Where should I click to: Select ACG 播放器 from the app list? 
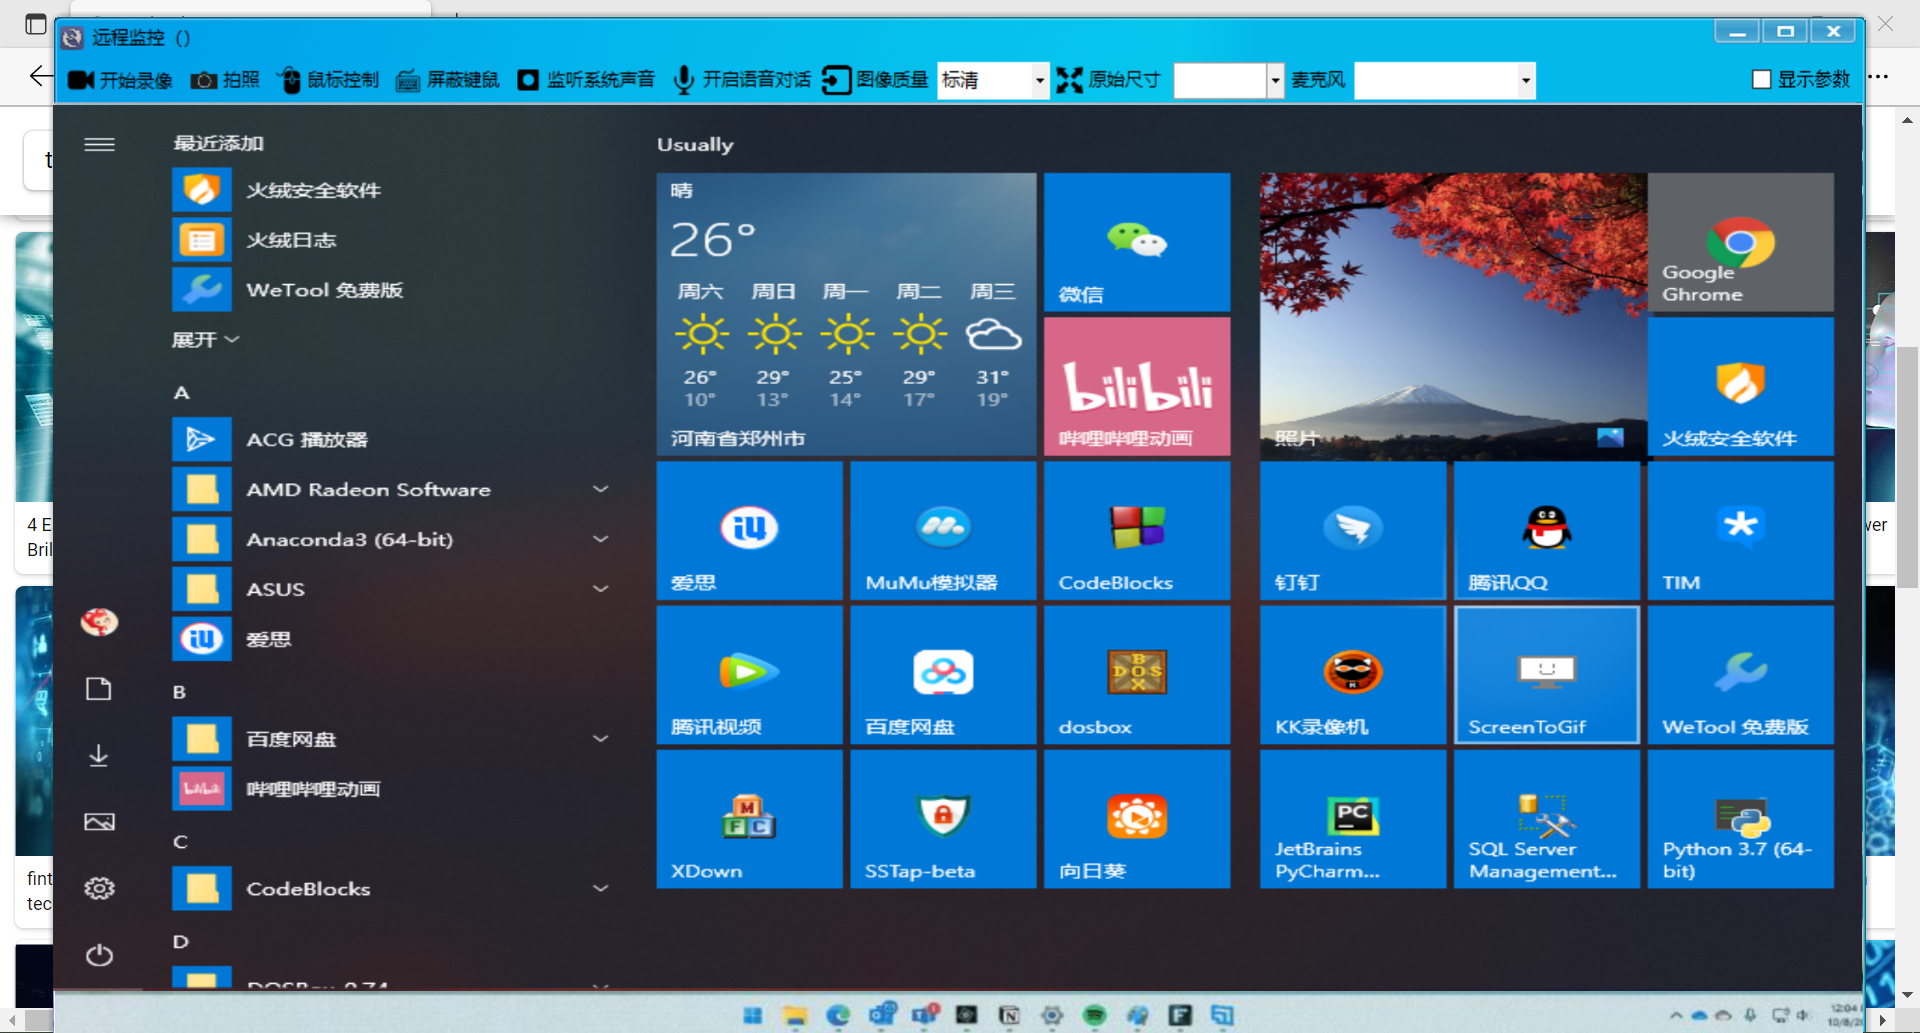(x=306, y=440)
